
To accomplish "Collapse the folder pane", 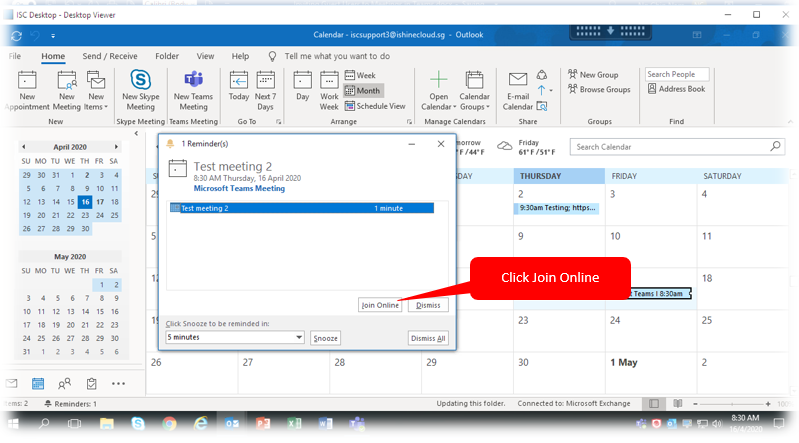I will tap(136, 134).
